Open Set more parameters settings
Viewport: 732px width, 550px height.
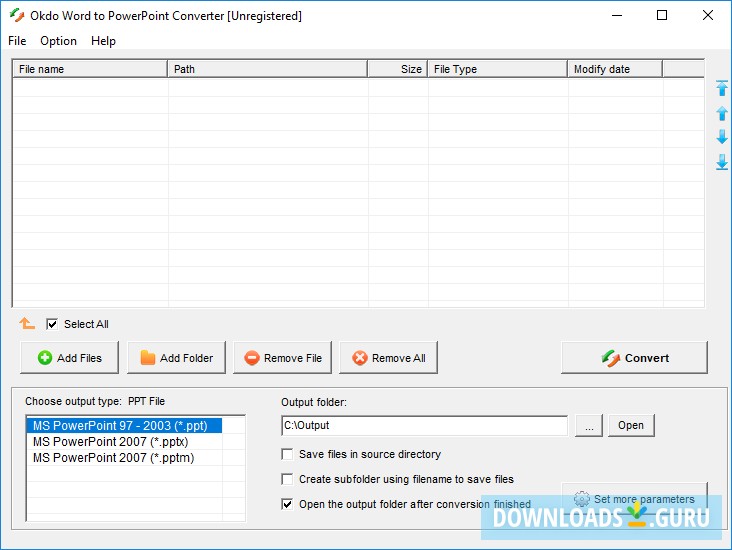click(634, 499)
